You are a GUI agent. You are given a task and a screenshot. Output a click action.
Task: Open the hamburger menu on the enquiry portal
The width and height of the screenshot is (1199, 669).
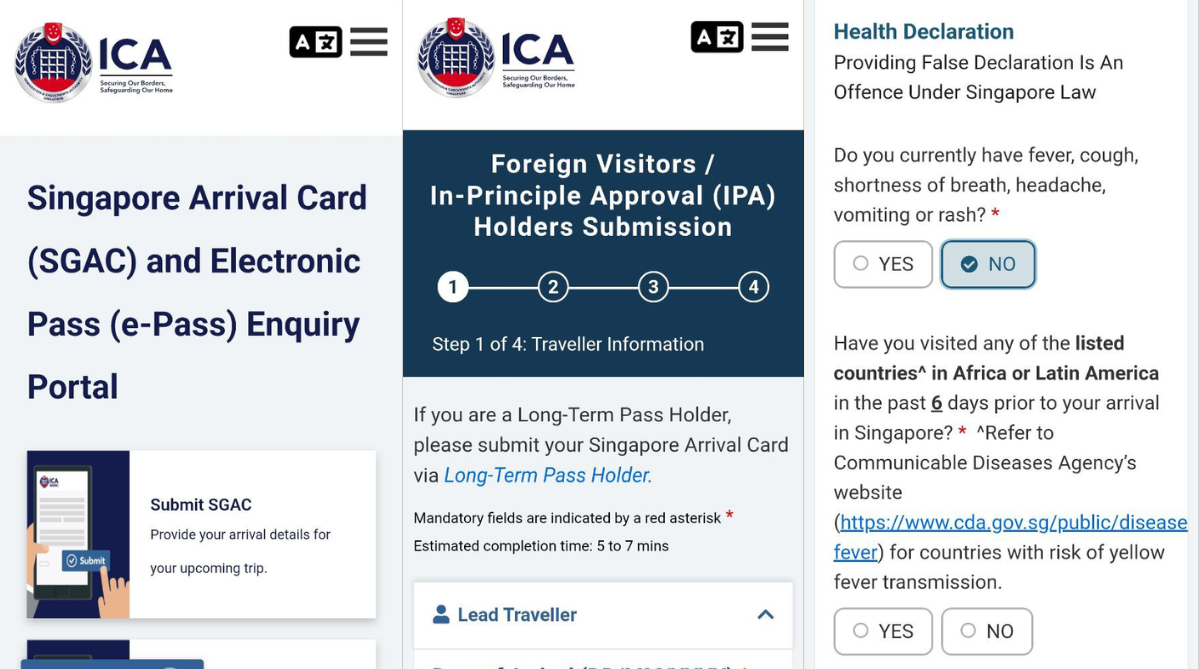(369, 41)
